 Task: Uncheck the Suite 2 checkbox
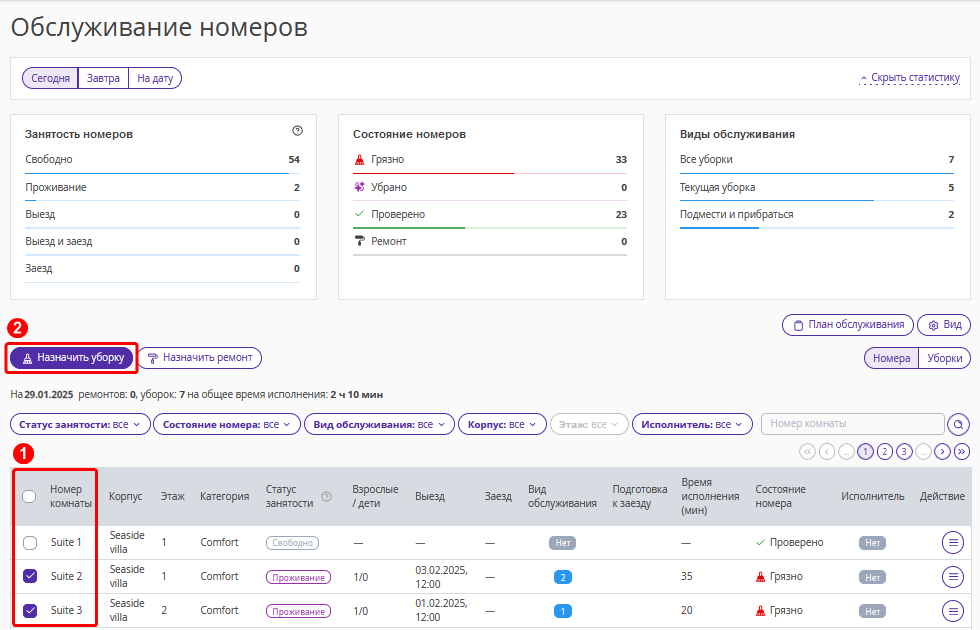coord(29,576)
